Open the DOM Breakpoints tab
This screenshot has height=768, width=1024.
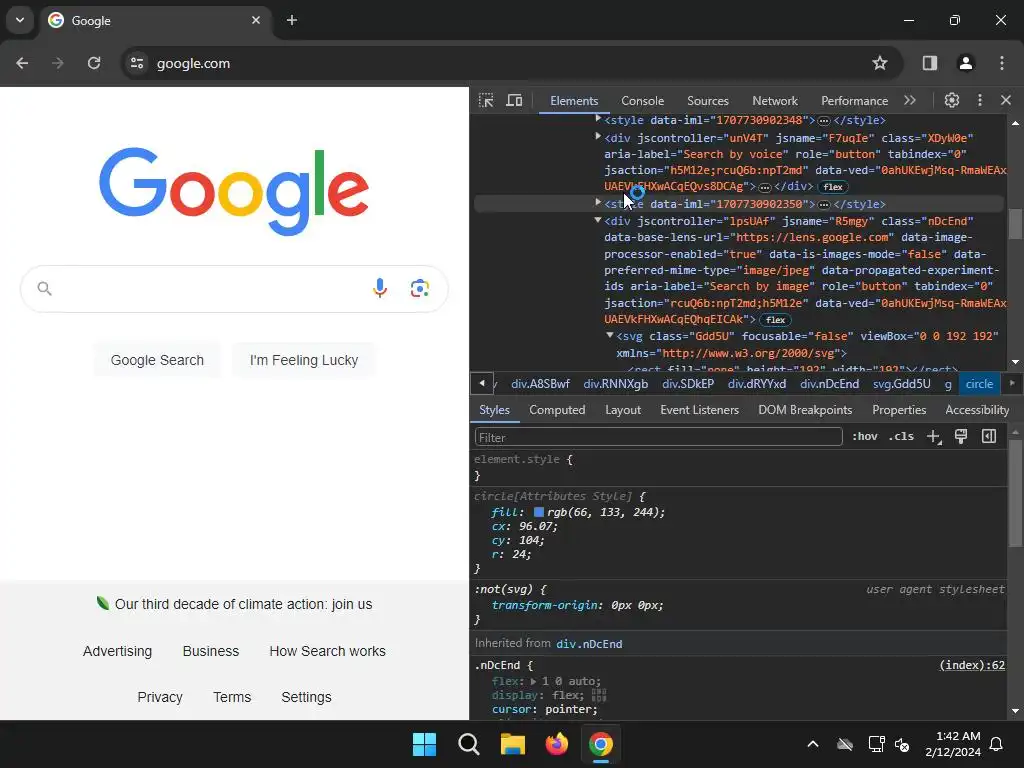[x=805, y=409]
